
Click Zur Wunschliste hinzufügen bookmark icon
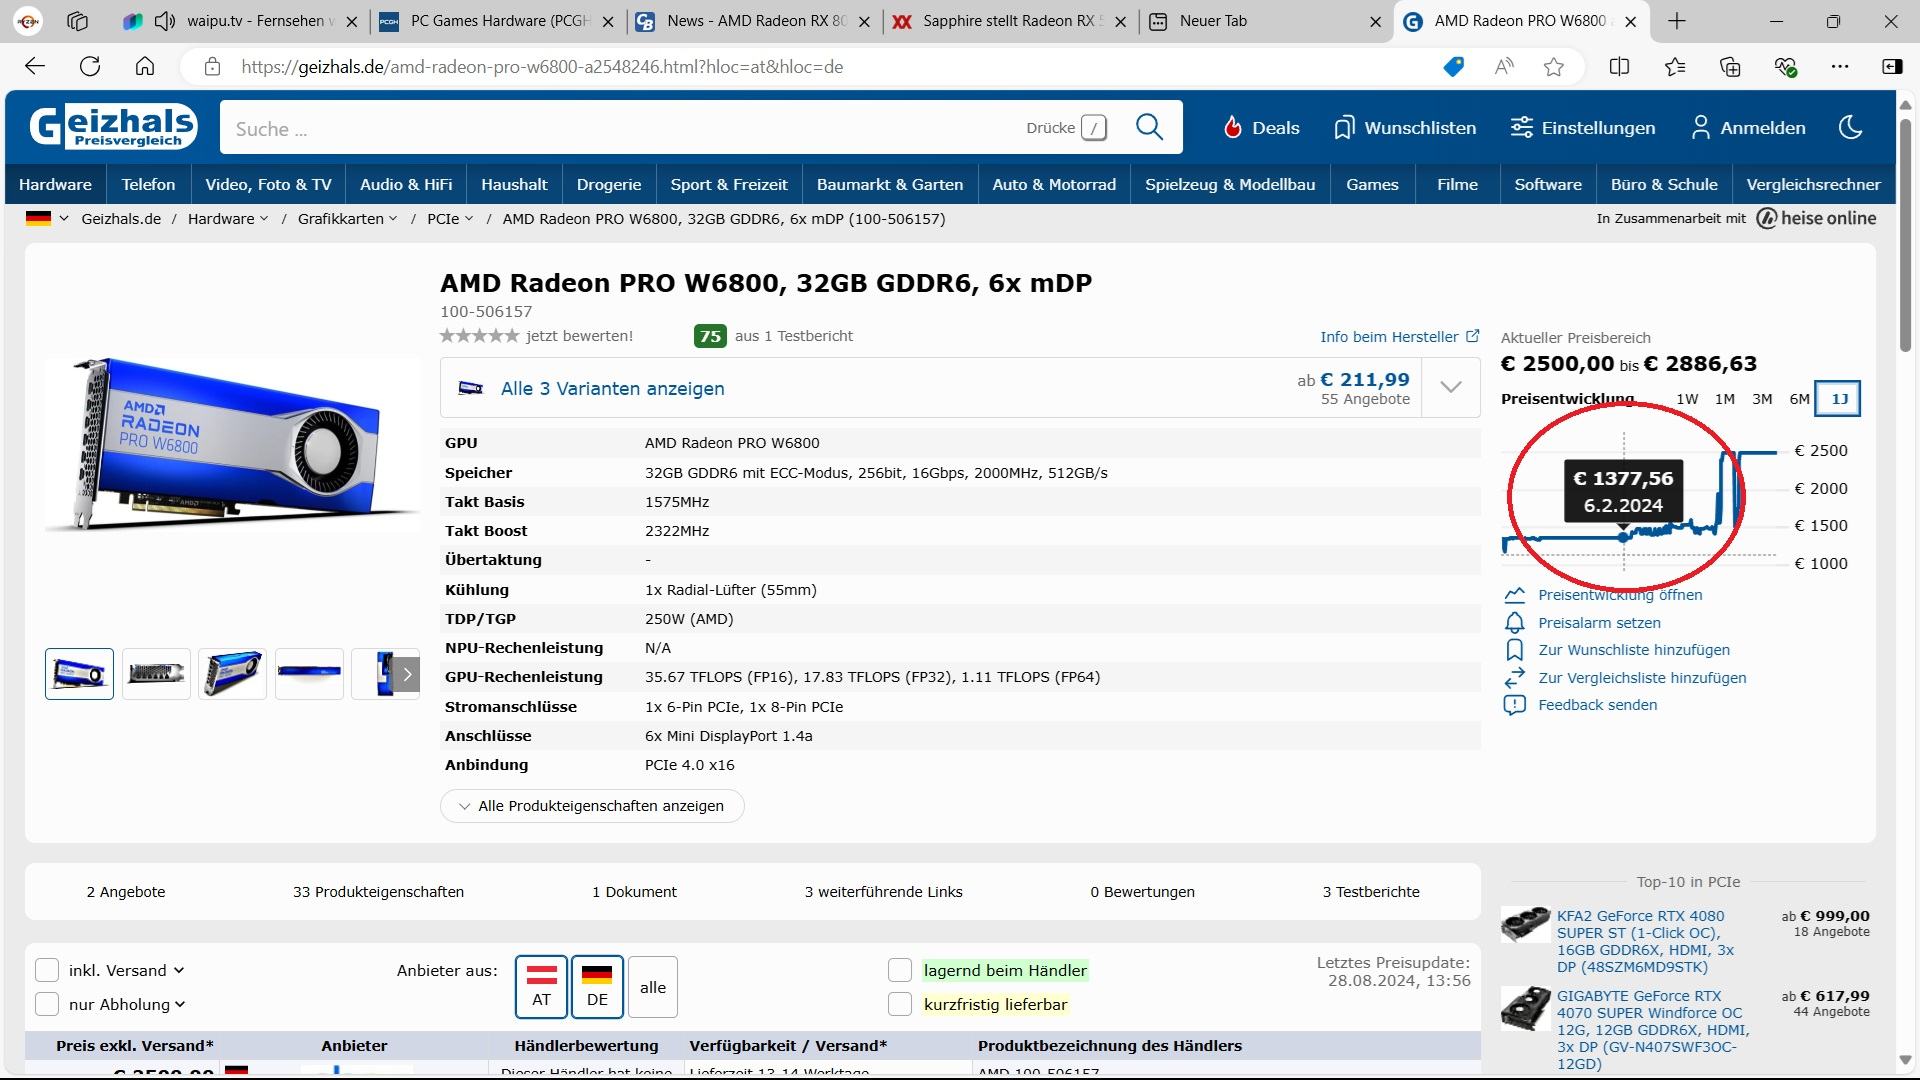pos(1514,650)
